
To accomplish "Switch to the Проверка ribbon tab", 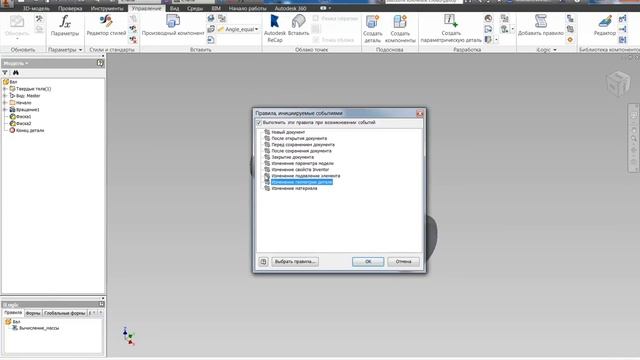I will coord(70,8).
